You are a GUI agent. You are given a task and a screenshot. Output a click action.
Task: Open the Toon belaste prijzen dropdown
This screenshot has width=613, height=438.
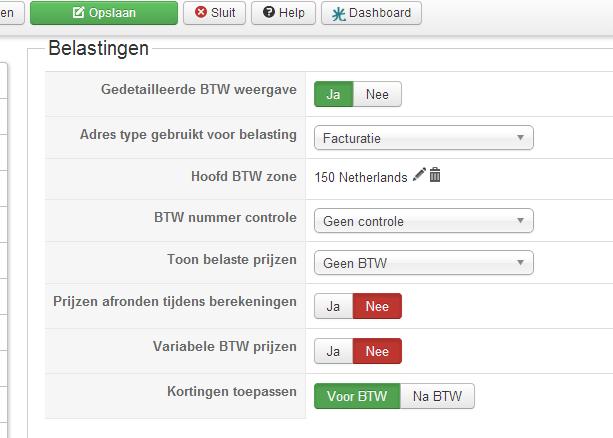pyautogui.click(x=423, y=264)
